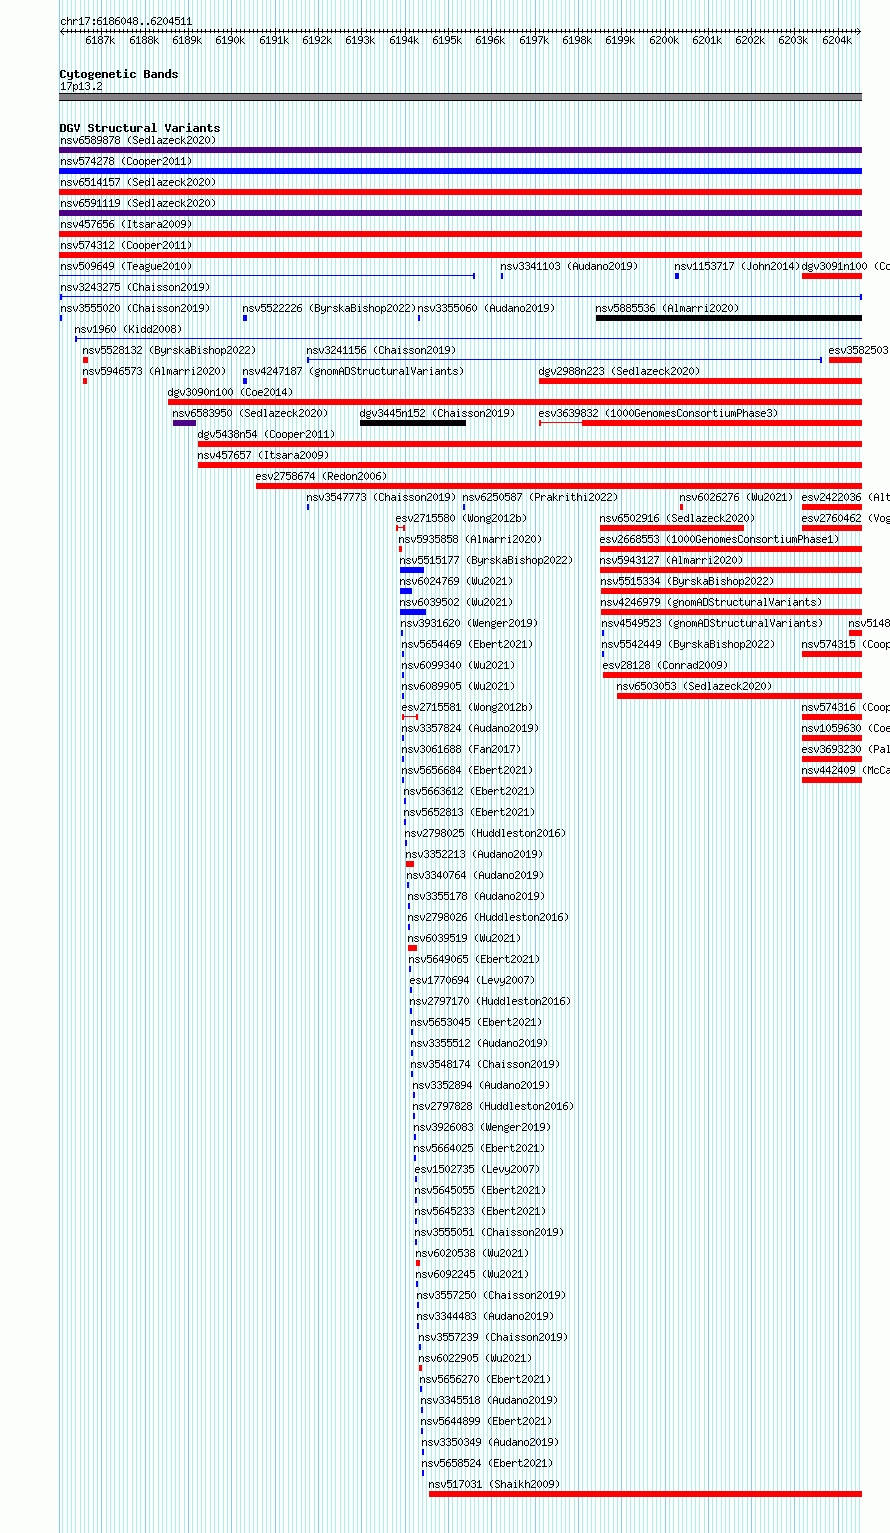Screen dimensions: 890x1533
Task: Click the esv28128 (Conrad2009) label
Action: coord(665,666)
